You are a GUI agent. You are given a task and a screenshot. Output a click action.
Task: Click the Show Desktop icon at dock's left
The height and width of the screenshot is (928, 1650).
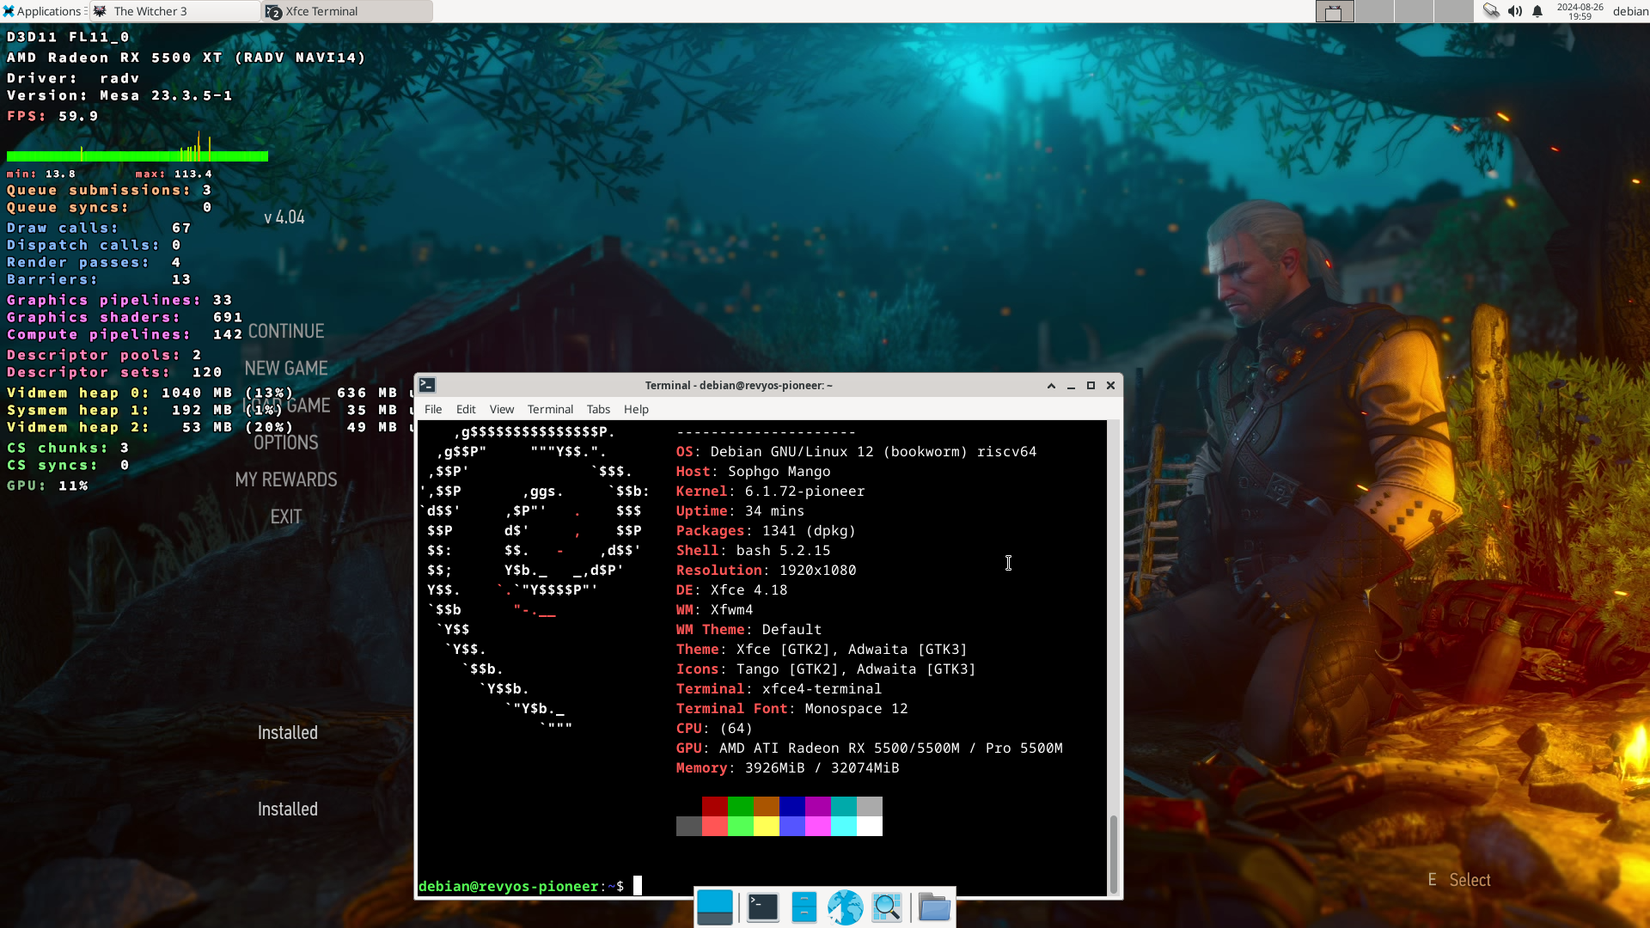715,907
